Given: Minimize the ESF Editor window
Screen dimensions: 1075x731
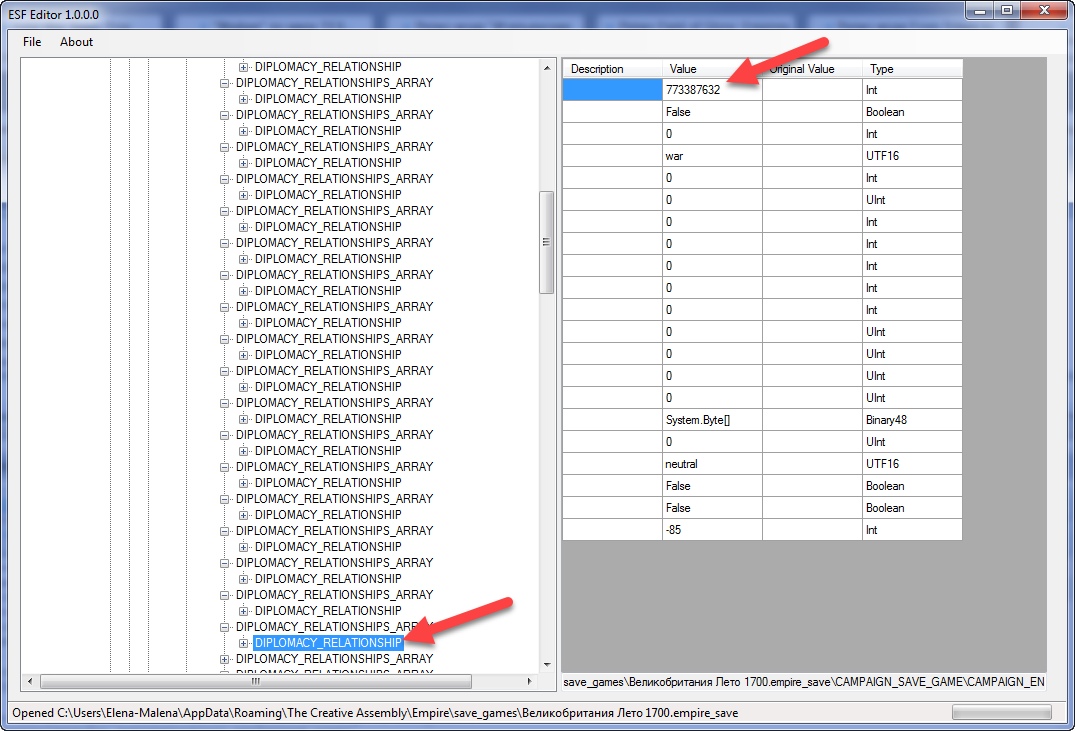Looking at the screenshot, I should (980, 10).
